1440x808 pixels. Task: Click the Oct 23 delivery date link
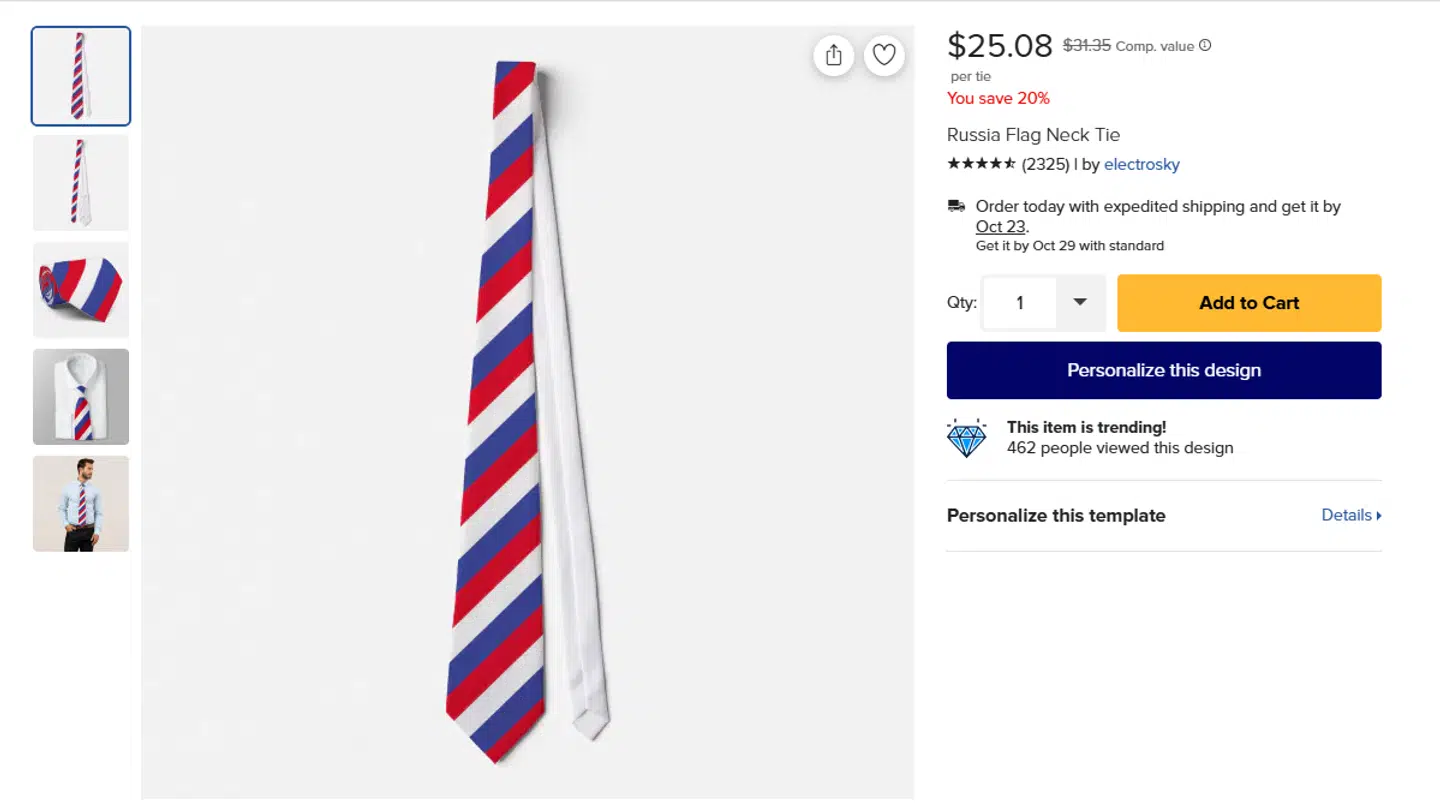(1000, 226)
